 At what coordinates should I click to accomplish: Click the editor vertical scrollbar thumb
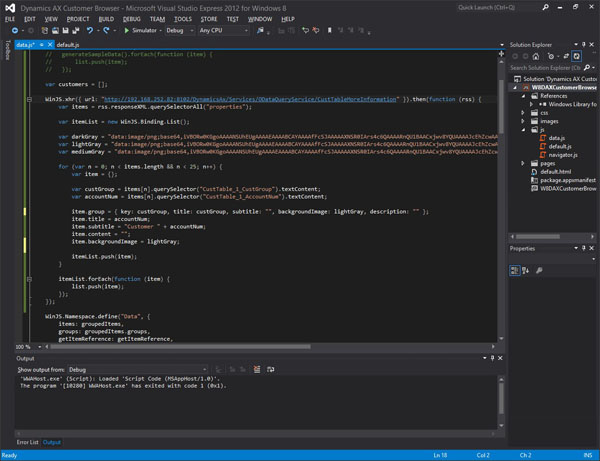[501, 106]
